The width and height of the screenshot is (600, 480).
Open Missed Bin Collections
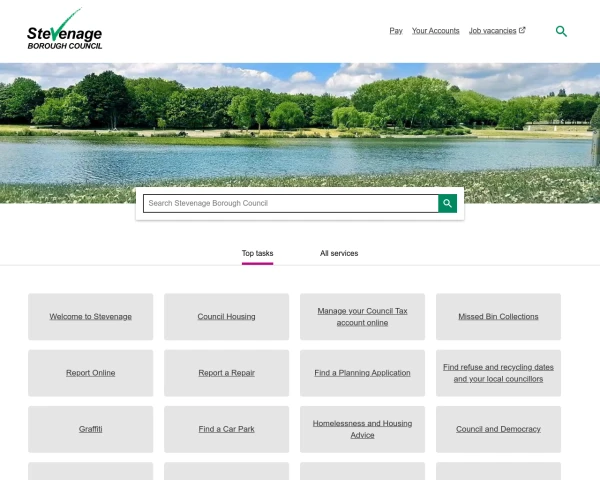point(498,317)
